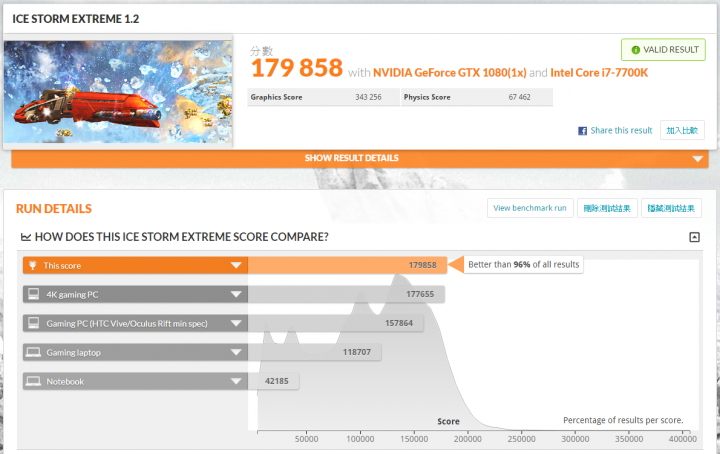Viewport: 720px width, 454px height.
Task: Click the NVIDIA GeForce GTX 1080(1x) link
Action: [450, 73]
